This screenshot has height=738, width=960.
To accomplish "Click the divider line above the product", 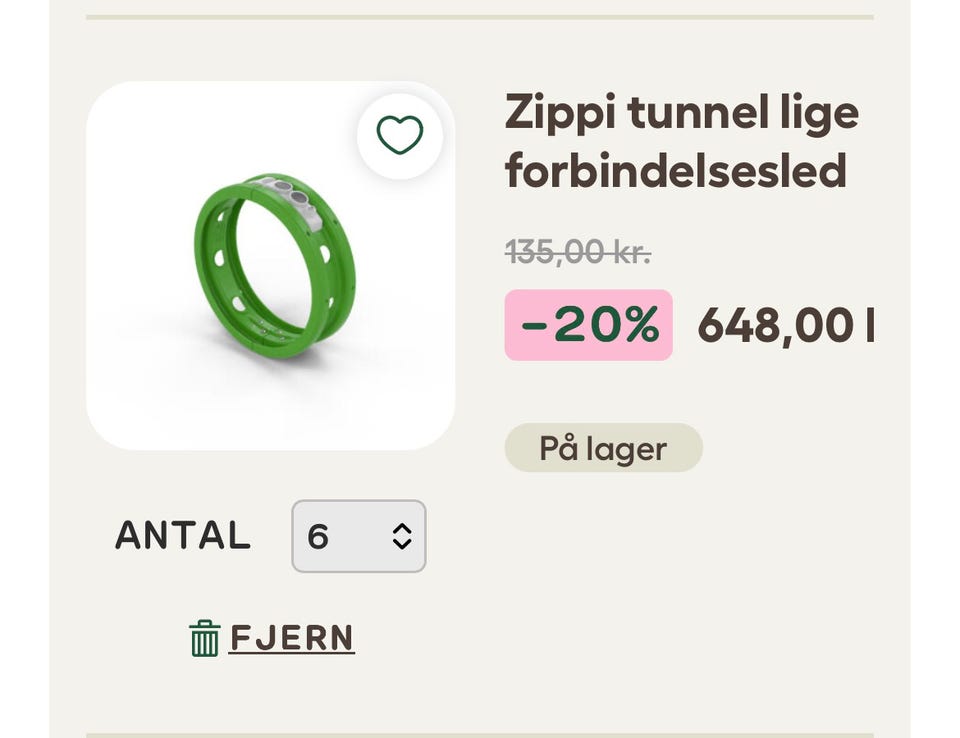I will tap(480, 17).
